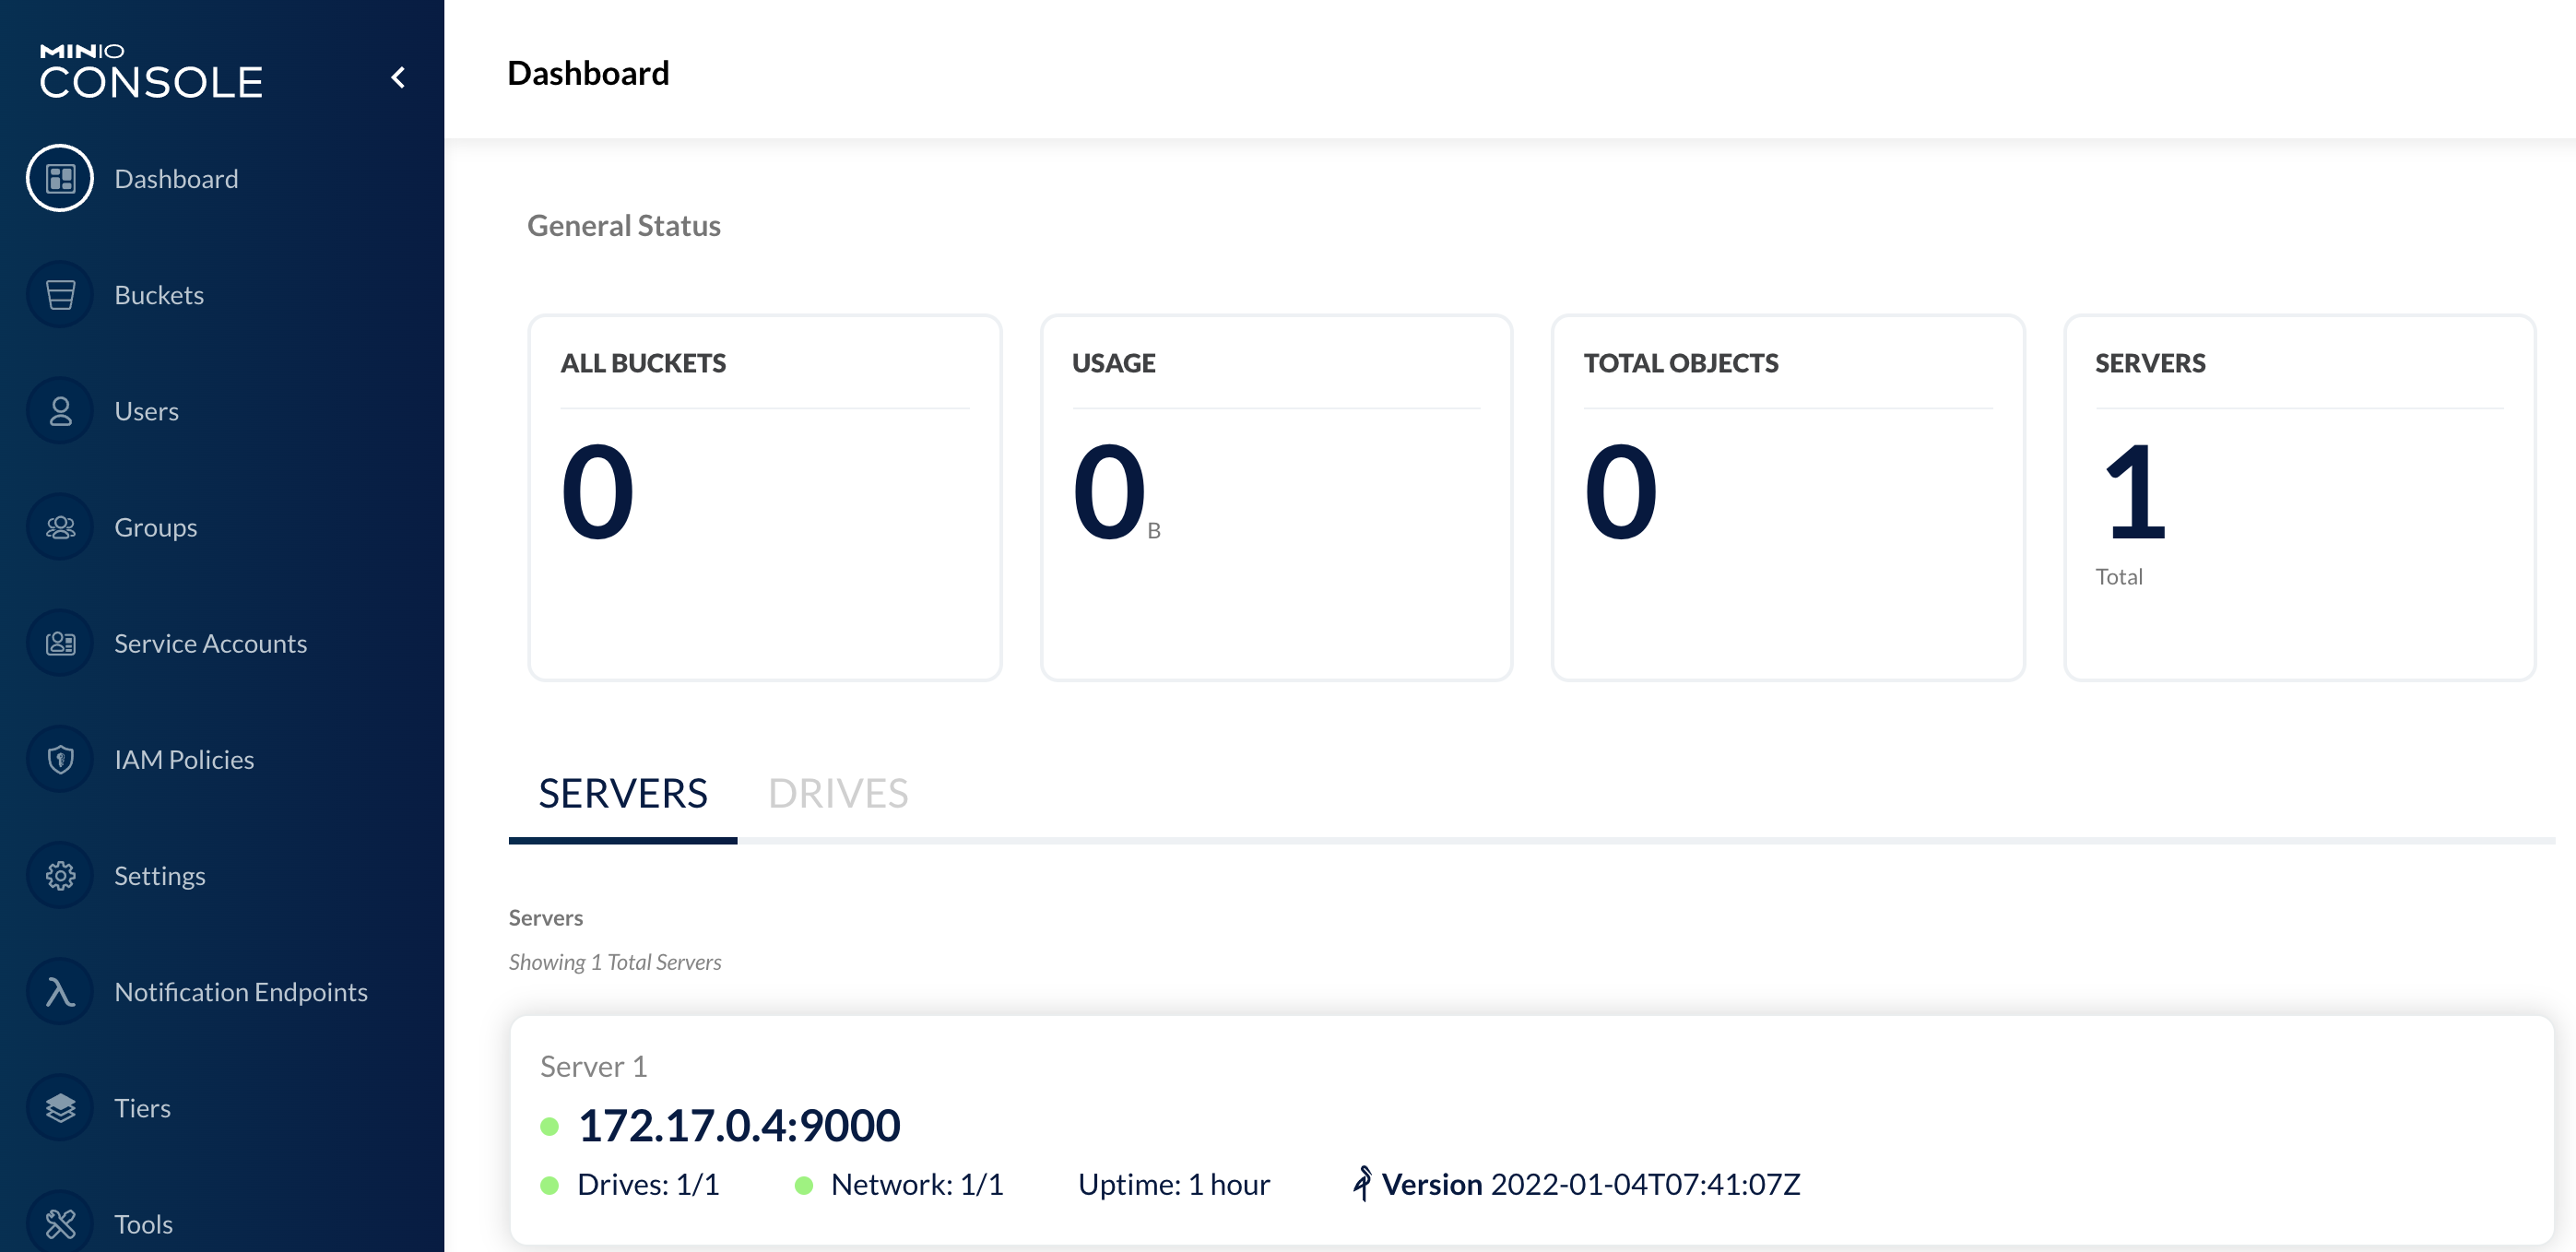Click the Notification Endpoints lambda icon
This screenshot has height=1252, width=2576.
coord(60,991)
